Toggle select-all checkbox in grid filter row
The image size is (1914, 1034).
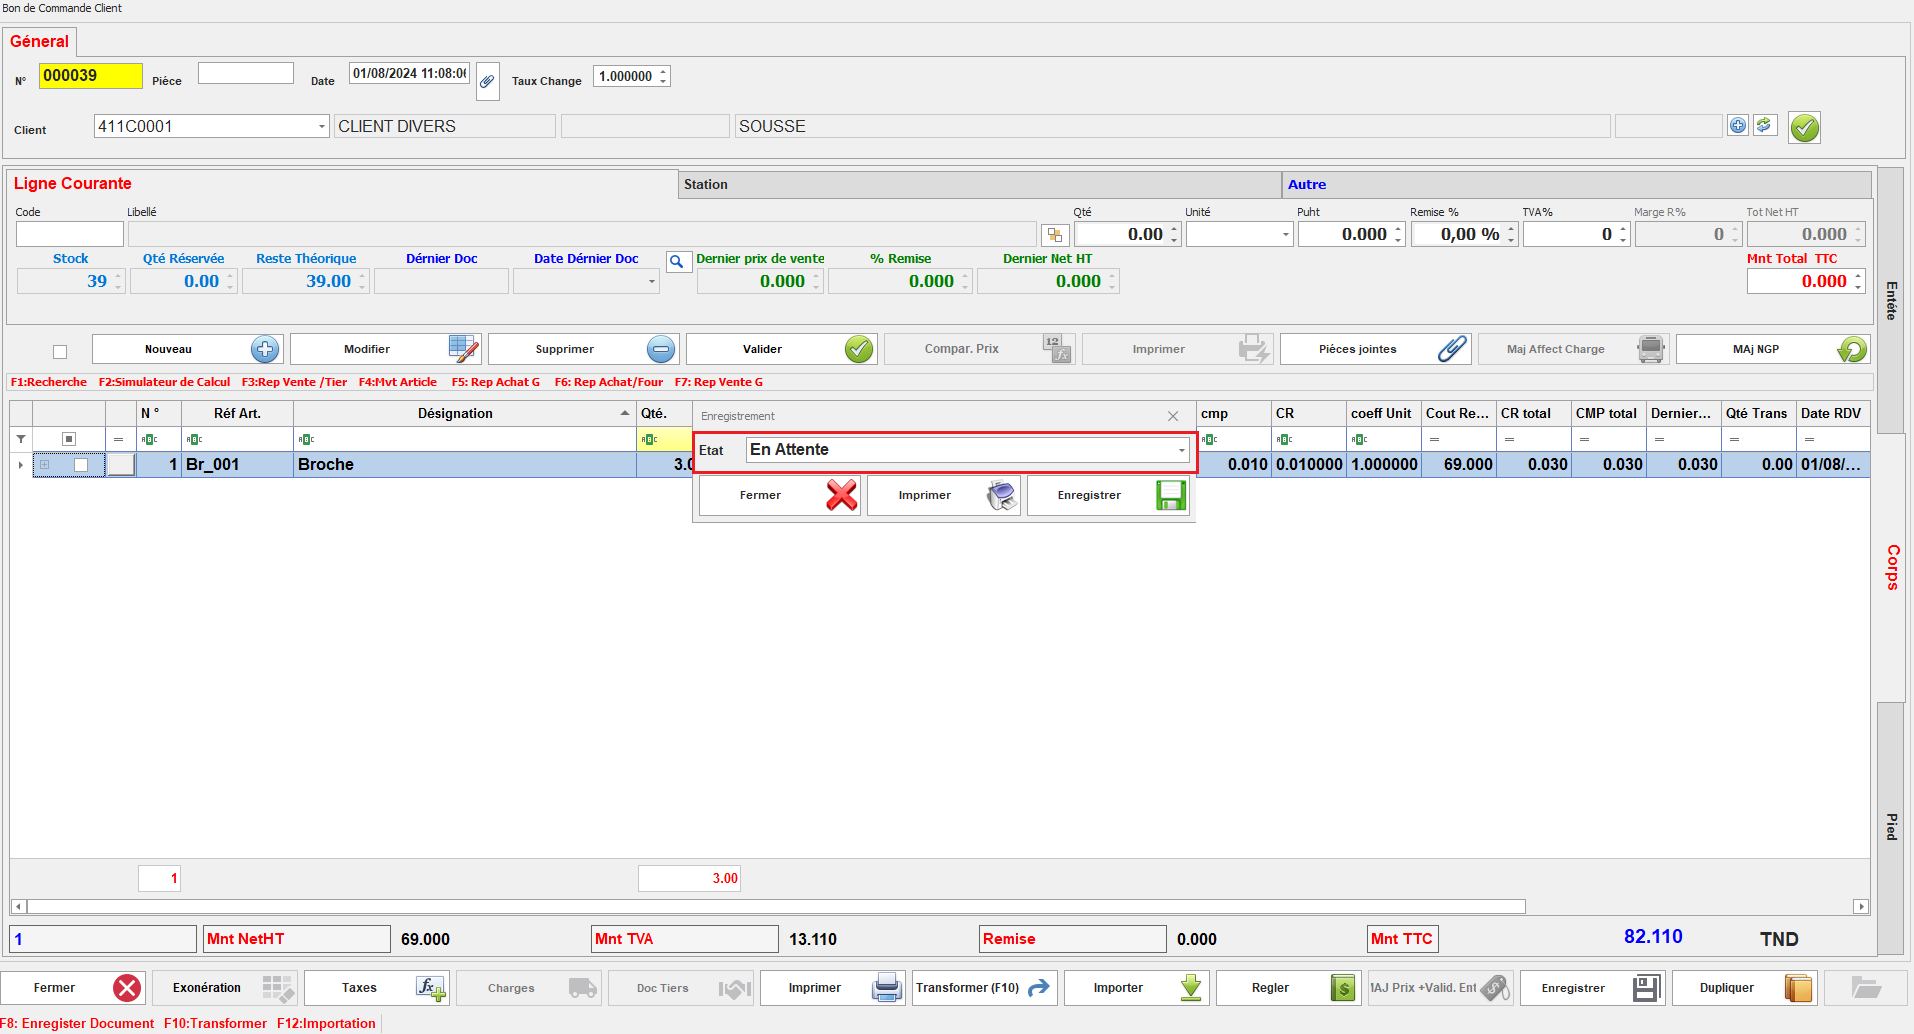(x=69, y=439)
